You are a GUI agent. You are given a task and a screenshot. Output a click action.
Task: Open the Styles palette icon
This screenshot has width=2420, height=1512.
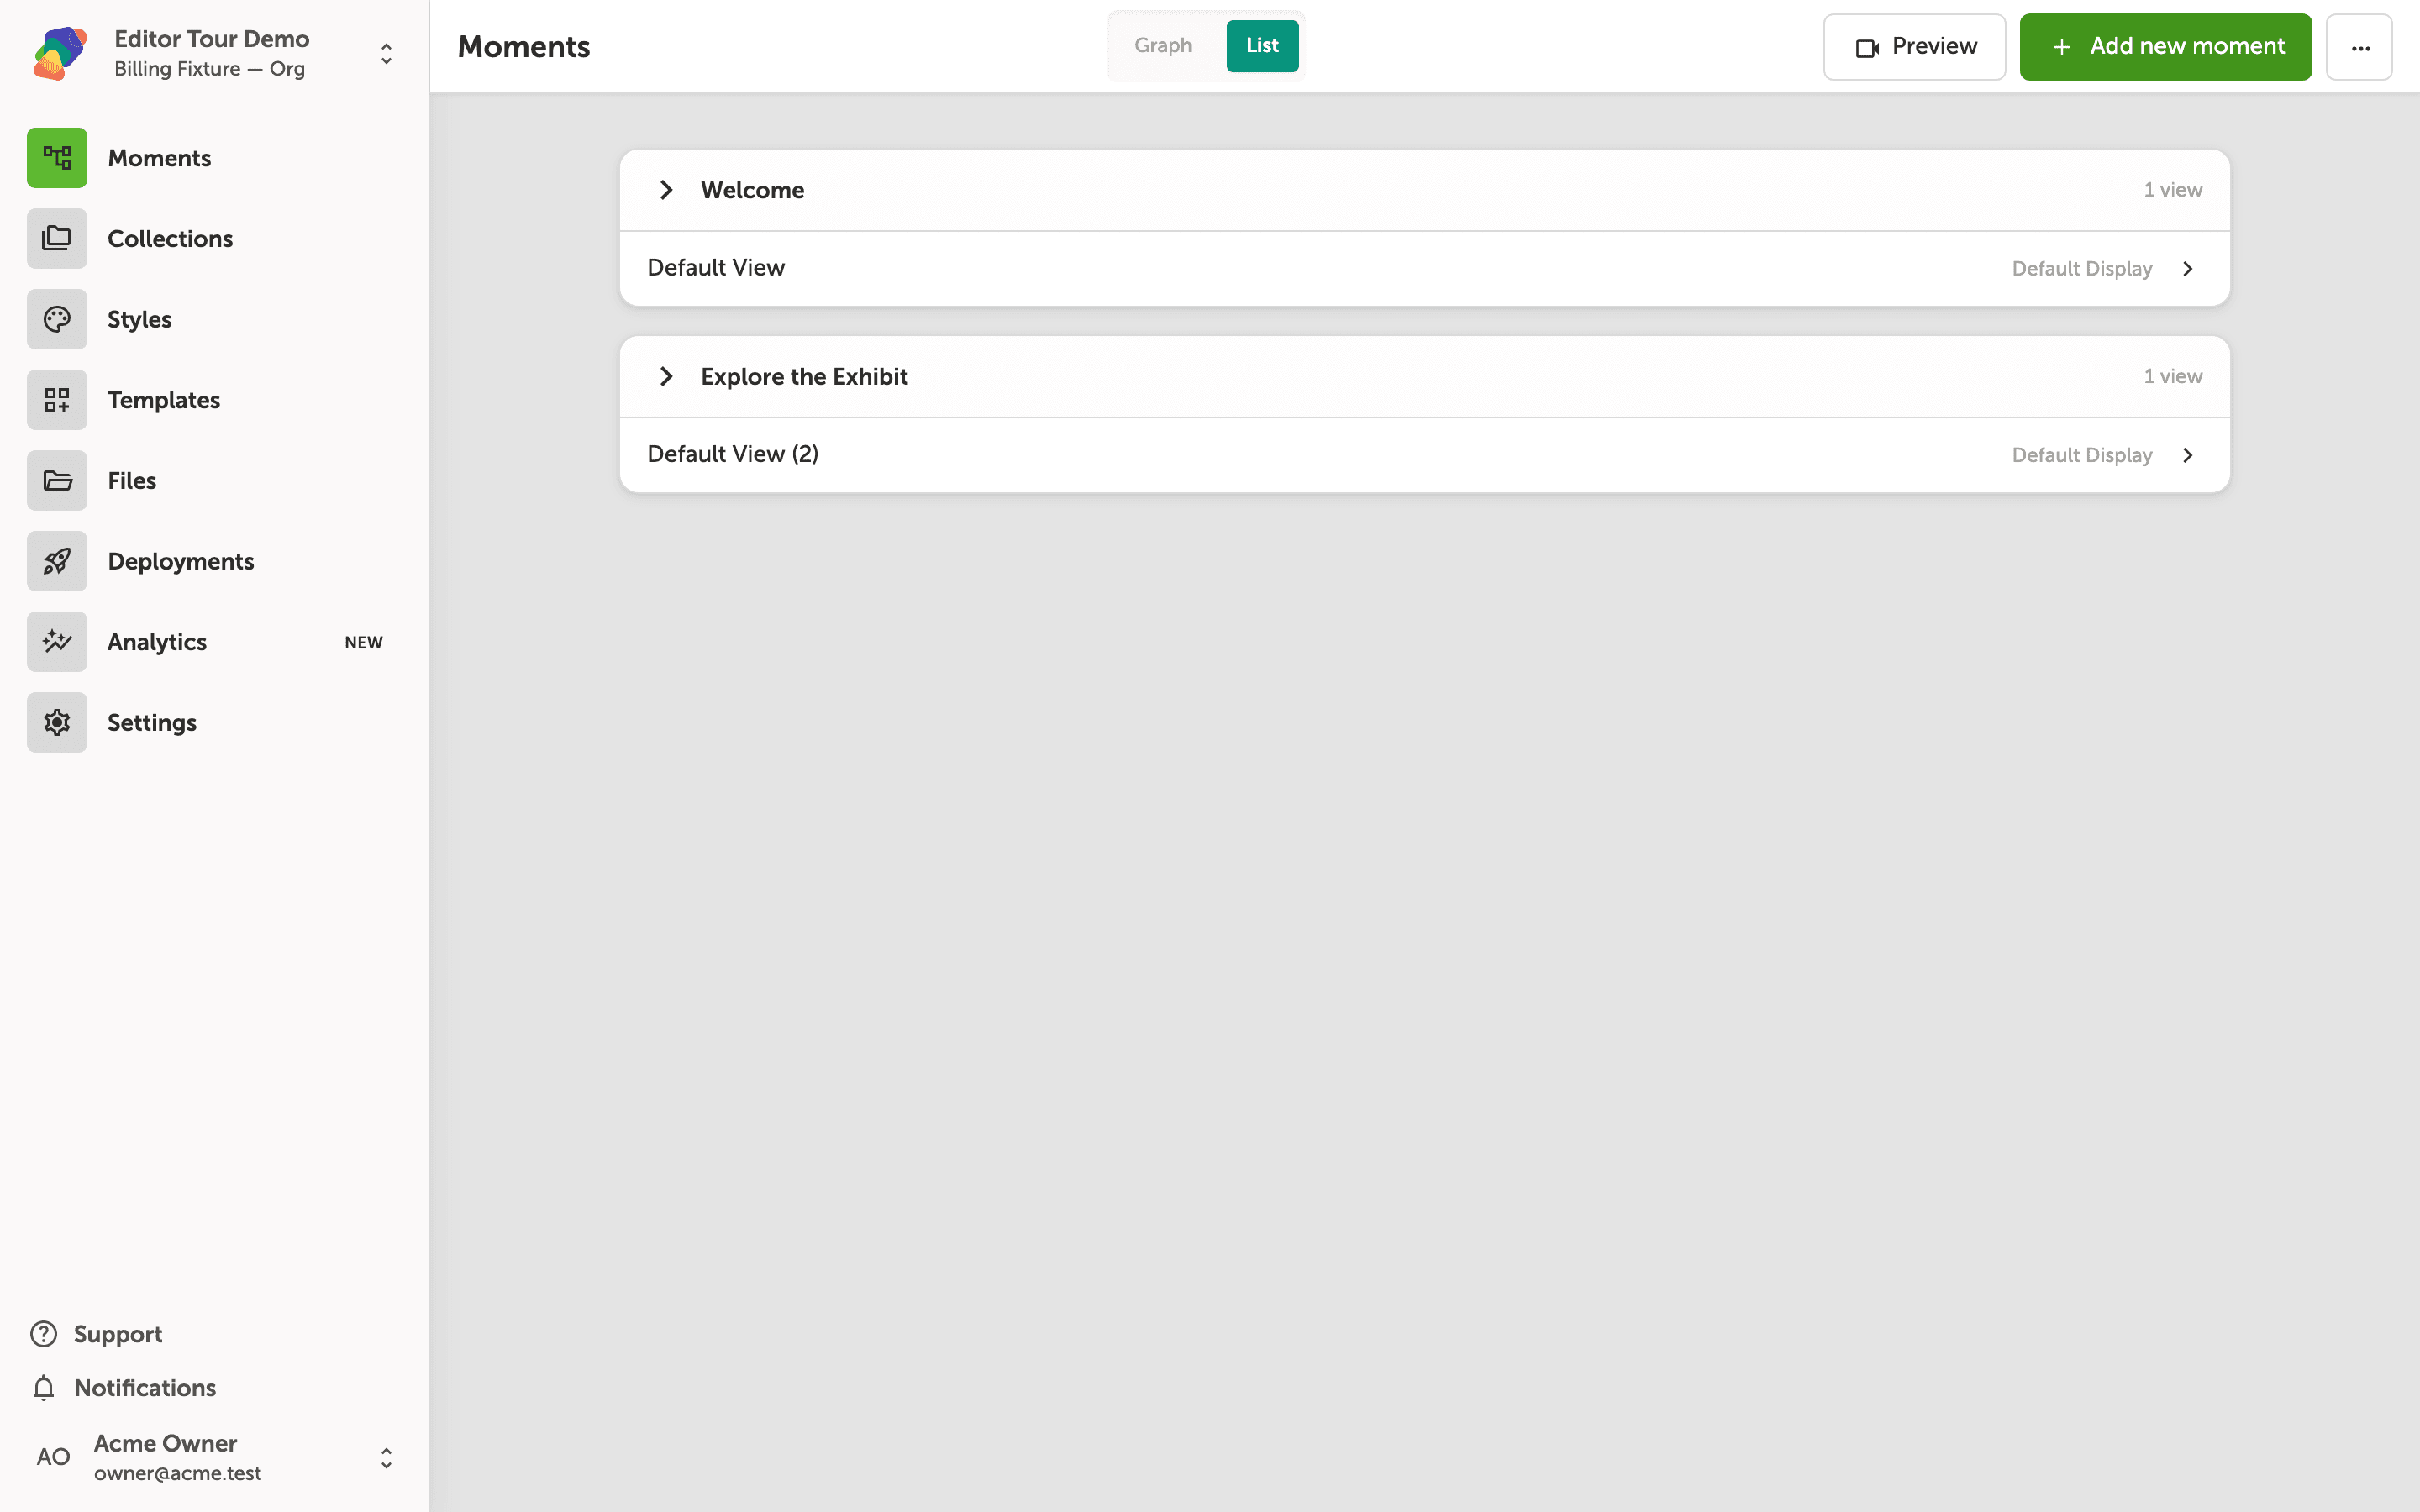click(57, 319)
